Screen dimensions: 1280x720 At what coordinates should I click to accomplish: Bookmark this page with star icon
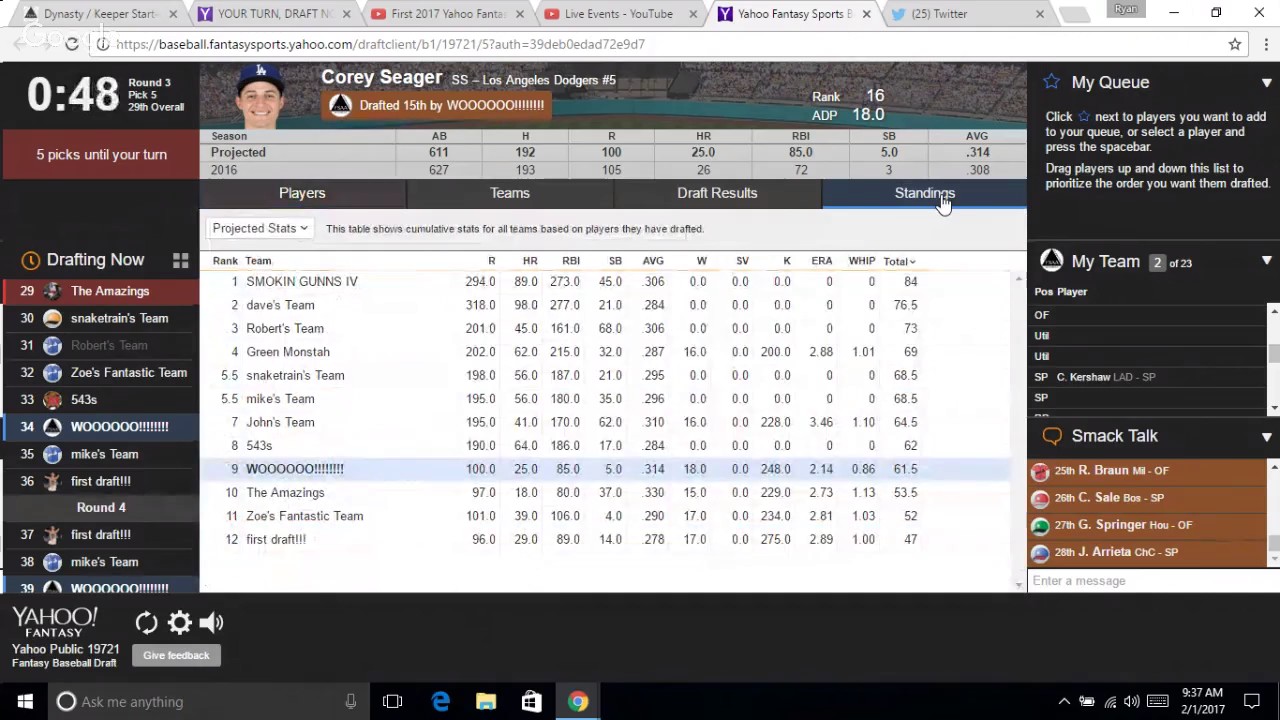1235,44
